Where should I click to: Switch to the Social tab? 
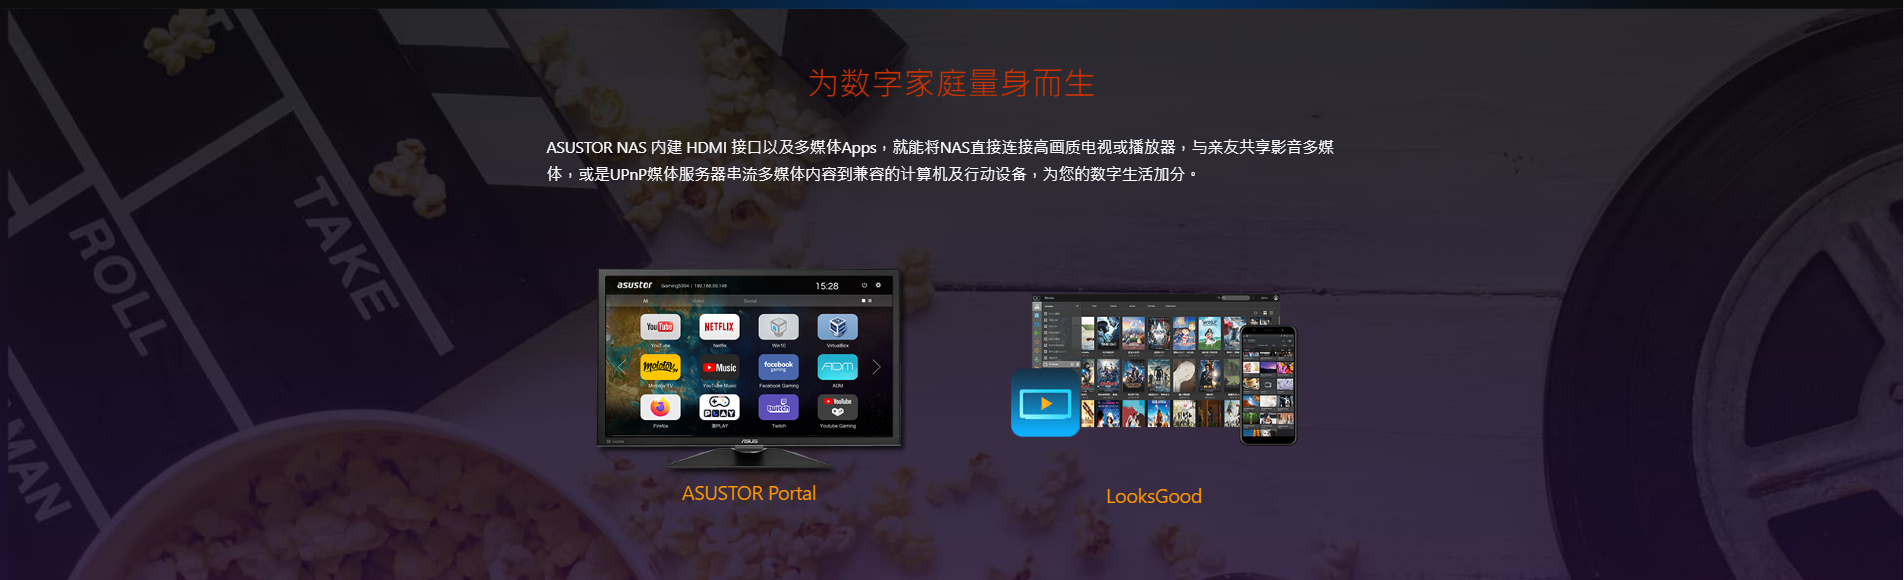pyautogui.click(x=750, y=300)
